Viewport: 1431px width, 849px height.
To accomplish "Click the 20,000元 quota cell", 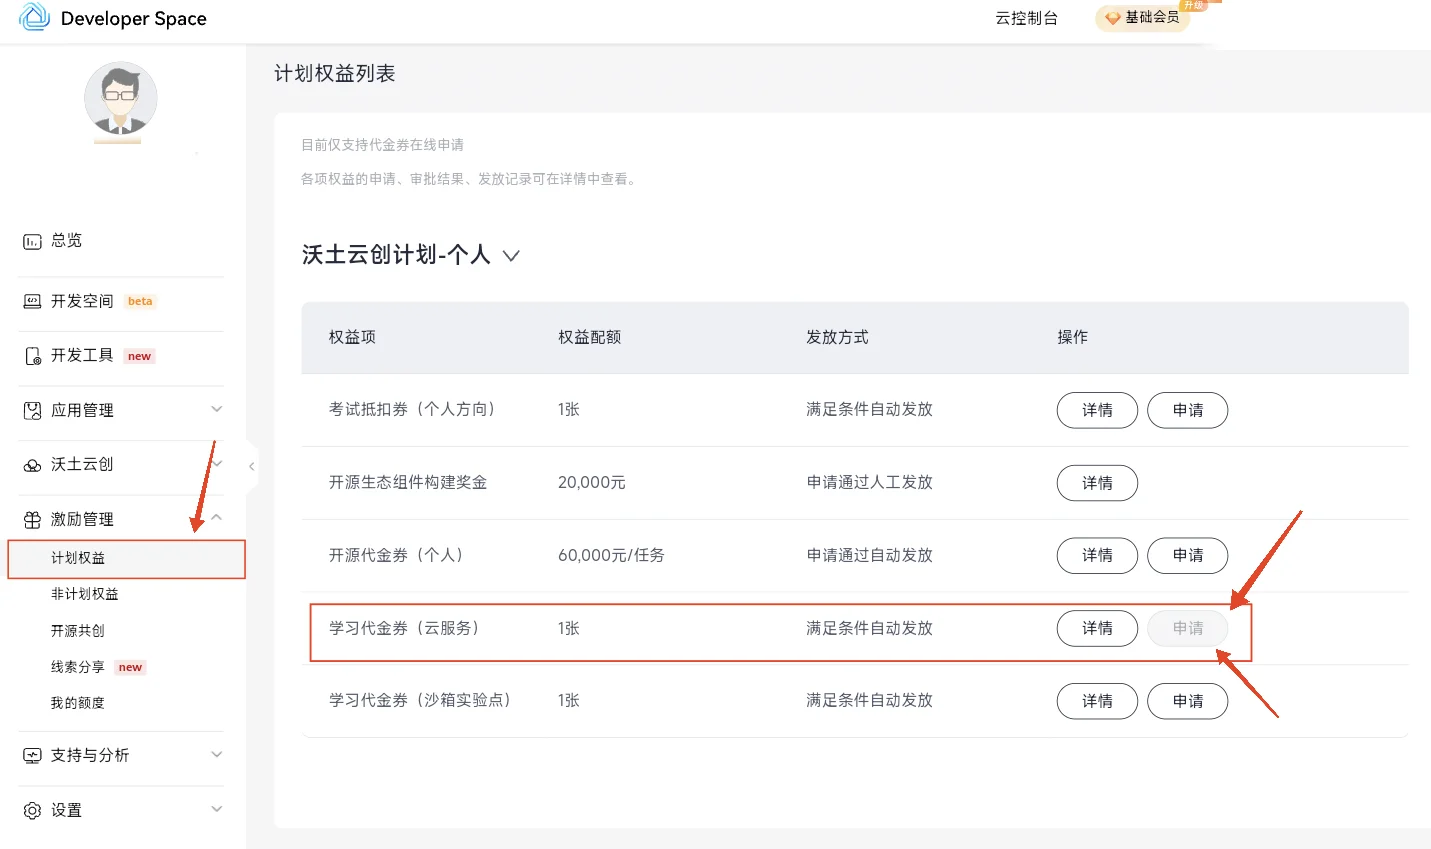I will click(592, 482).
